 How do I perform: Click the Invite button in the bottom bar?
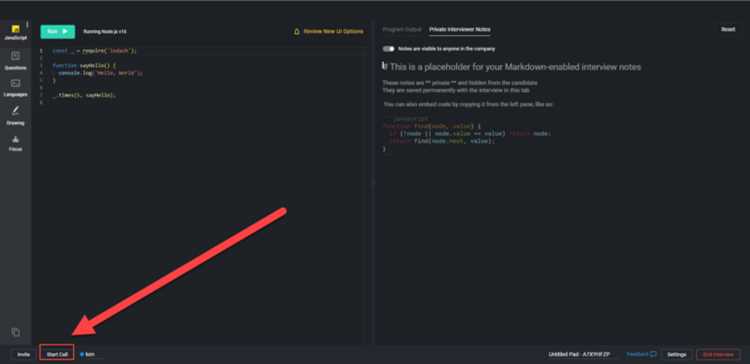point(23,354)
